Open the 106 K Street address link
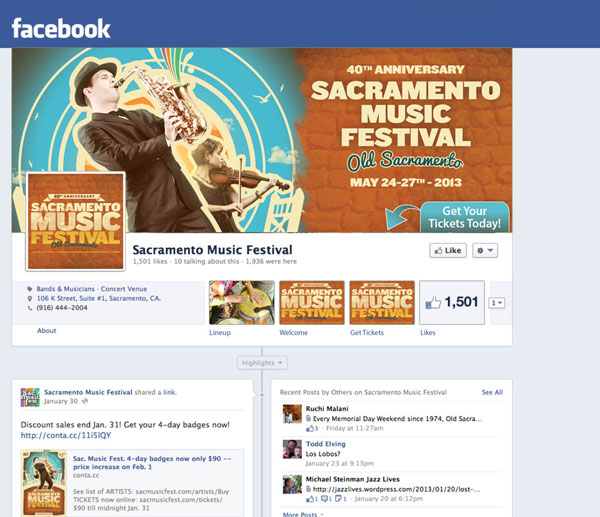This screenshot has height=517, width=600. coord(99,298)
